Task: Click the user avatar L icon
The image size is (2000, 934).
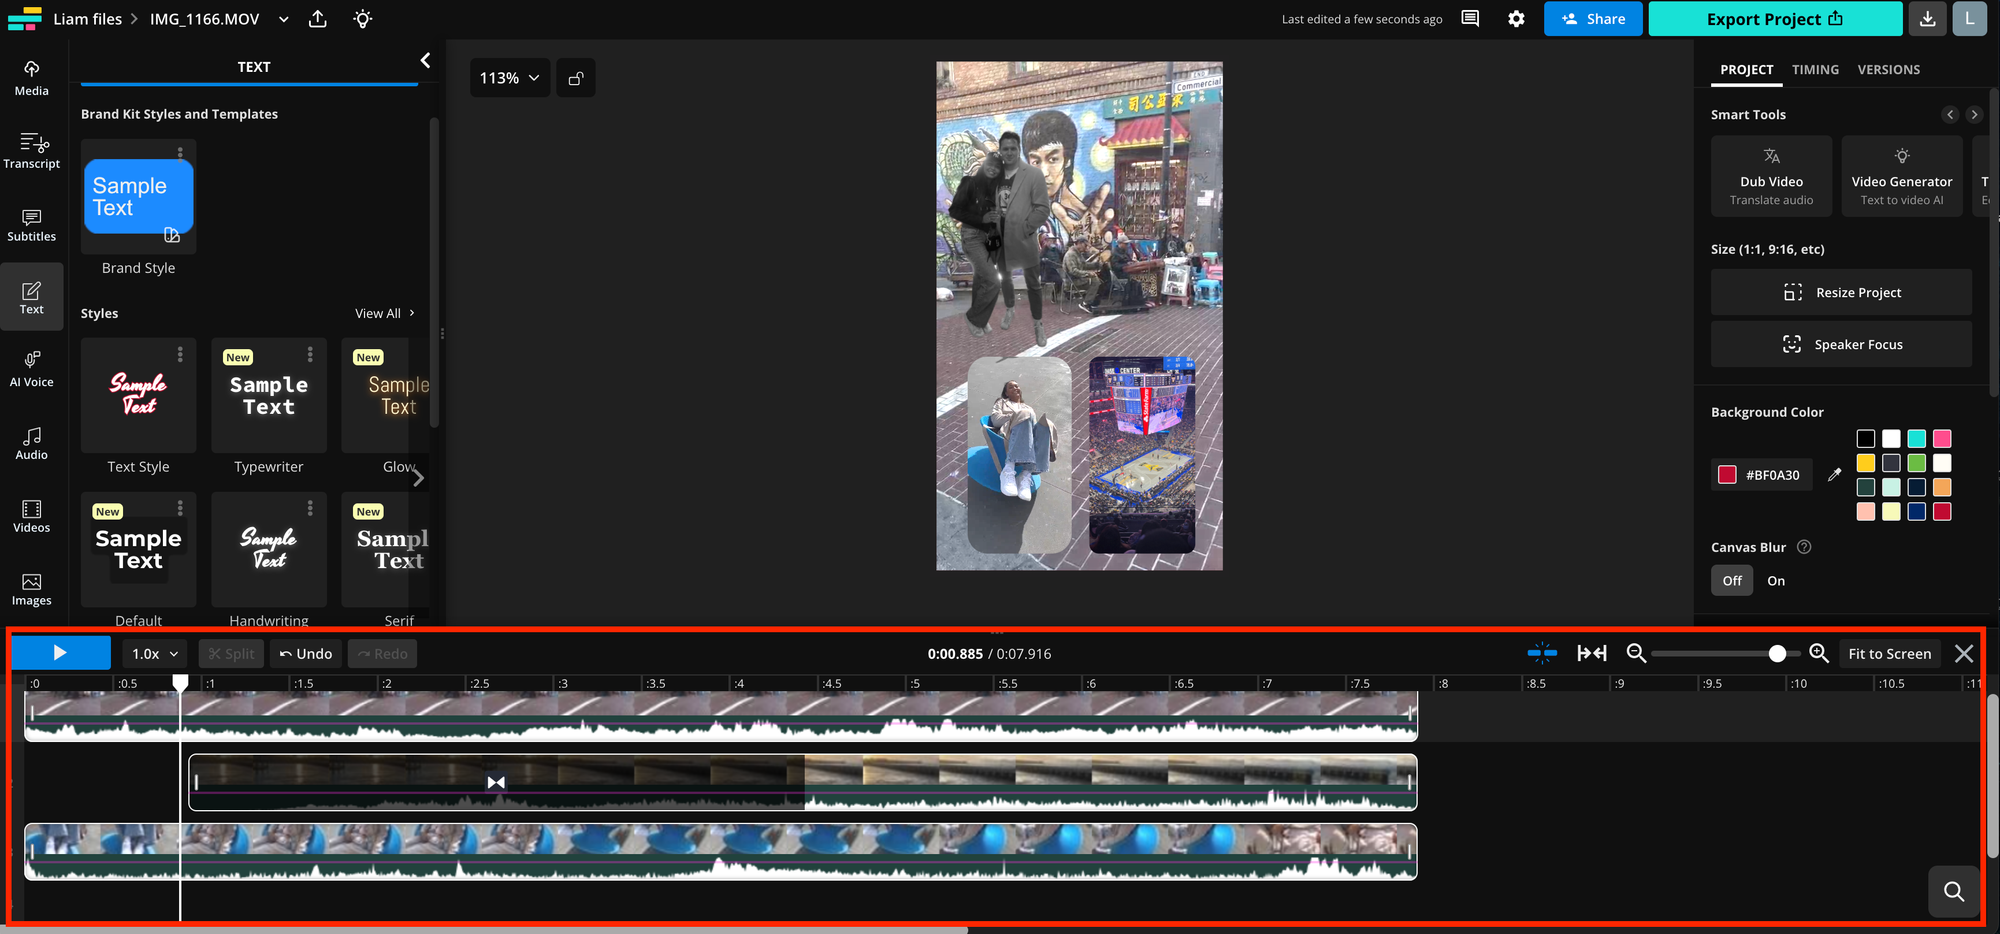Action: tap(1969, 19)
